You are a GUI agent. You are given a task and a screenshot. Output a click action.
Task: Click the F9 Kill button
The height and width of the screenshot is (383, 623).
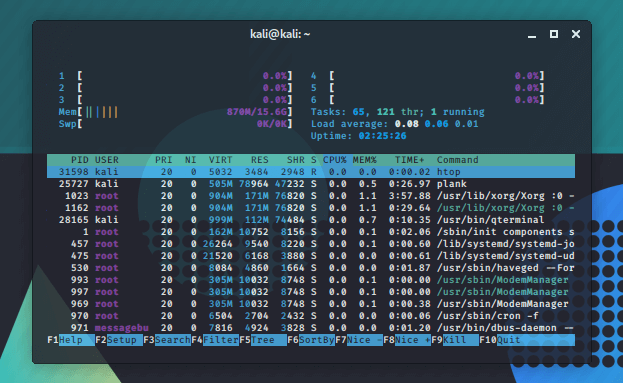point(455,340)
